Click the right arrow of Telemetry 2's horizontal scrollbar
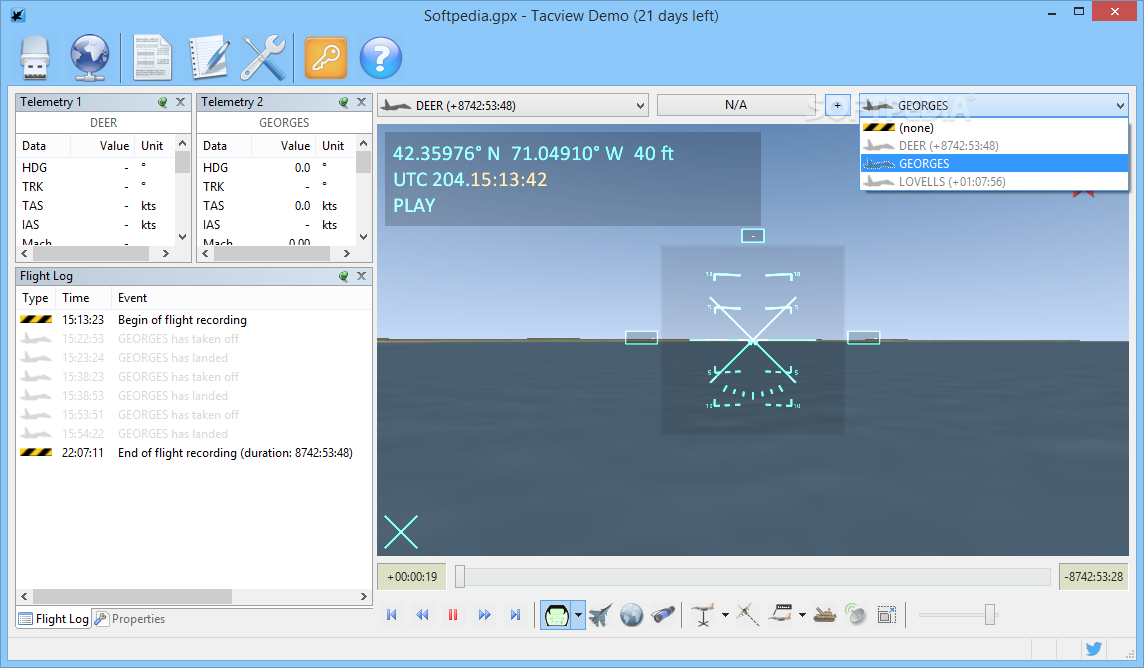 (347, 254)
